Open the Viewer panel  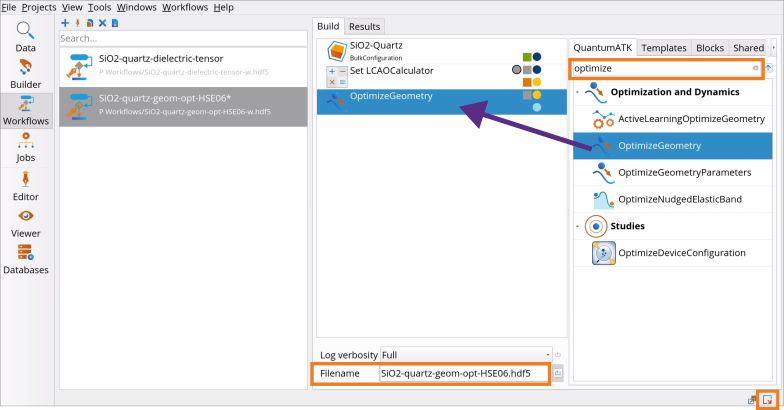point(26,222)
